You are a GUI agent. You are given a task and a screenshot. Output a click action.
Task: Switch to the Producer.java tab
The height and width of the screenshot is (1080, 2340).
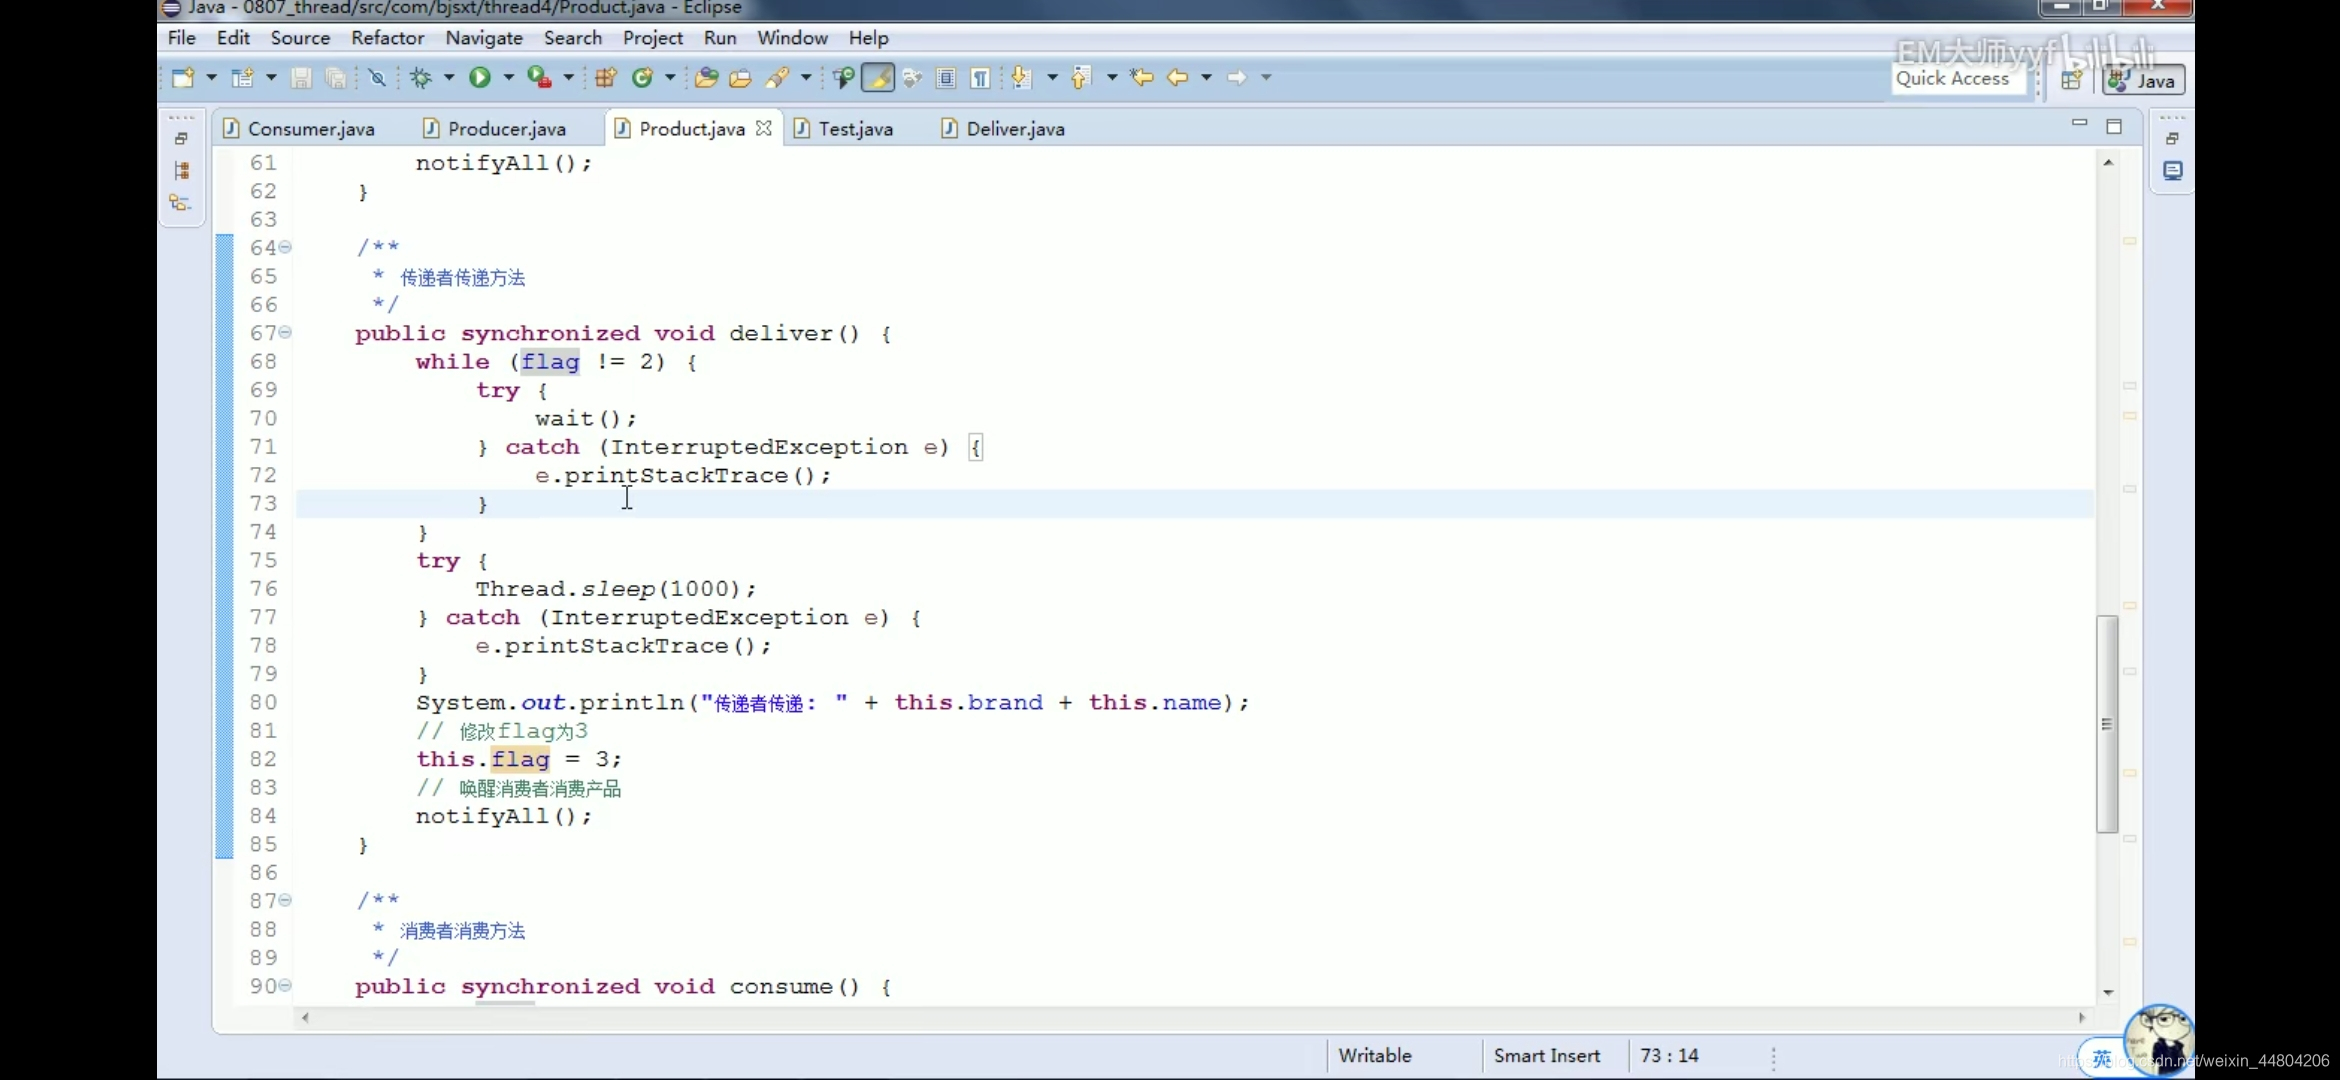pyautogui.click(x=506, y=129)
